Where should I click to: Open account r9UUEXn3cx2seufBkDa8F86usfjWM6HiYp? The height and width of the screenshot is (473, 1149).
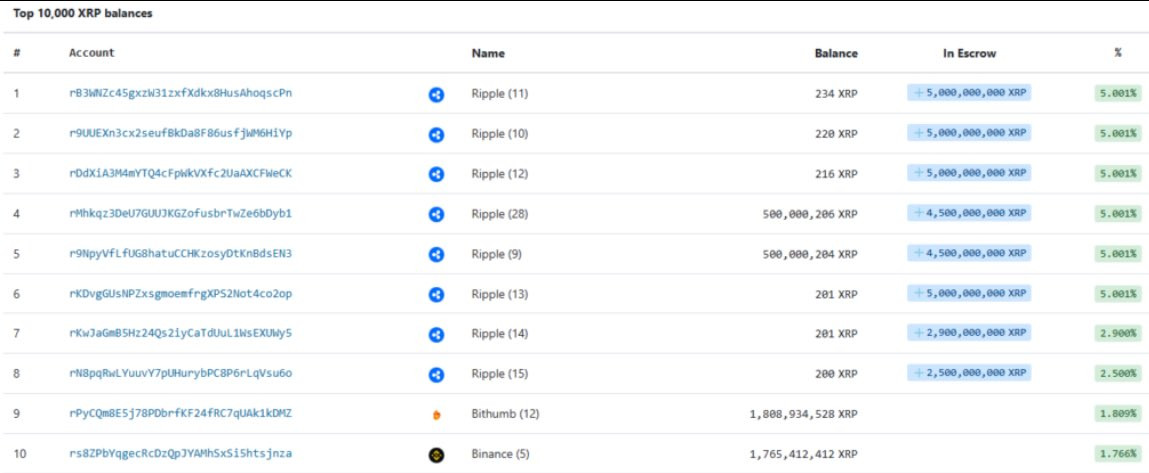pos(180,133)
